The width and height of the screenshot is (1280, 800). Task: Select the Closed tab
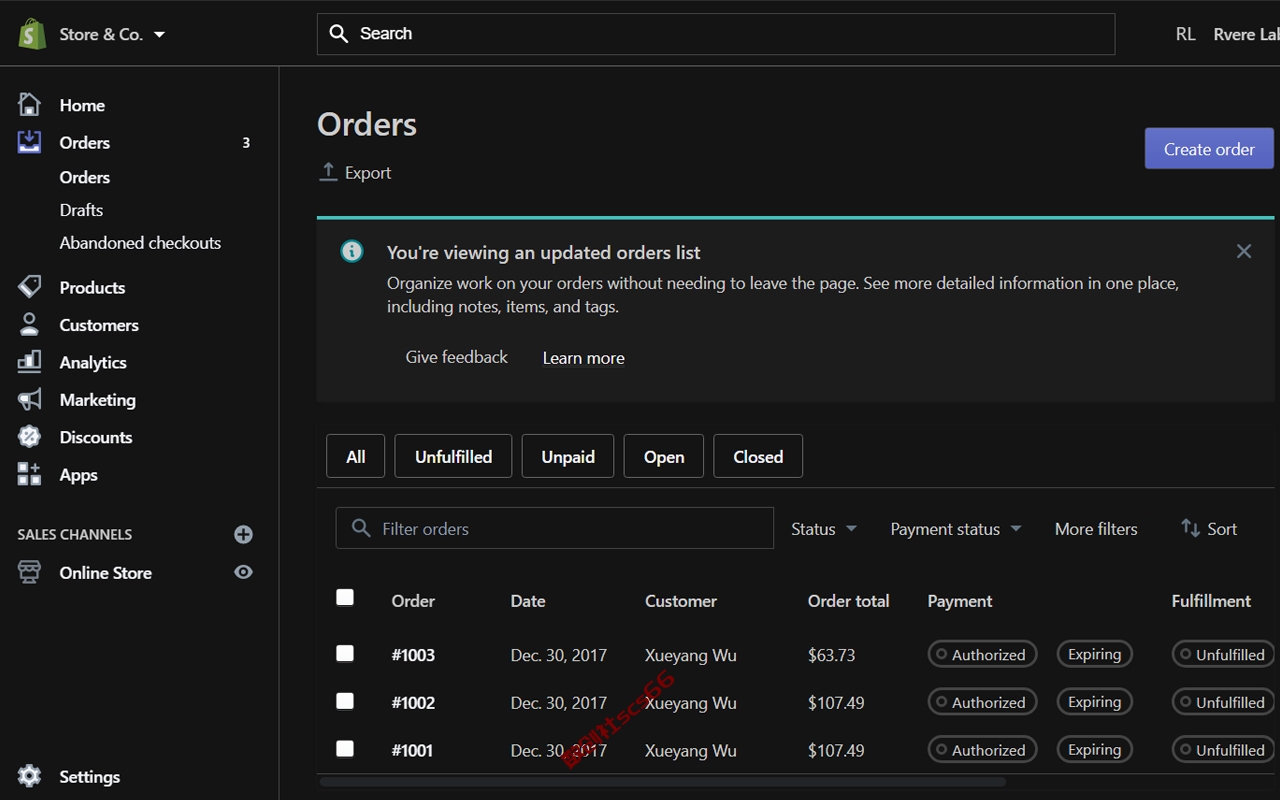click(758, 456)
